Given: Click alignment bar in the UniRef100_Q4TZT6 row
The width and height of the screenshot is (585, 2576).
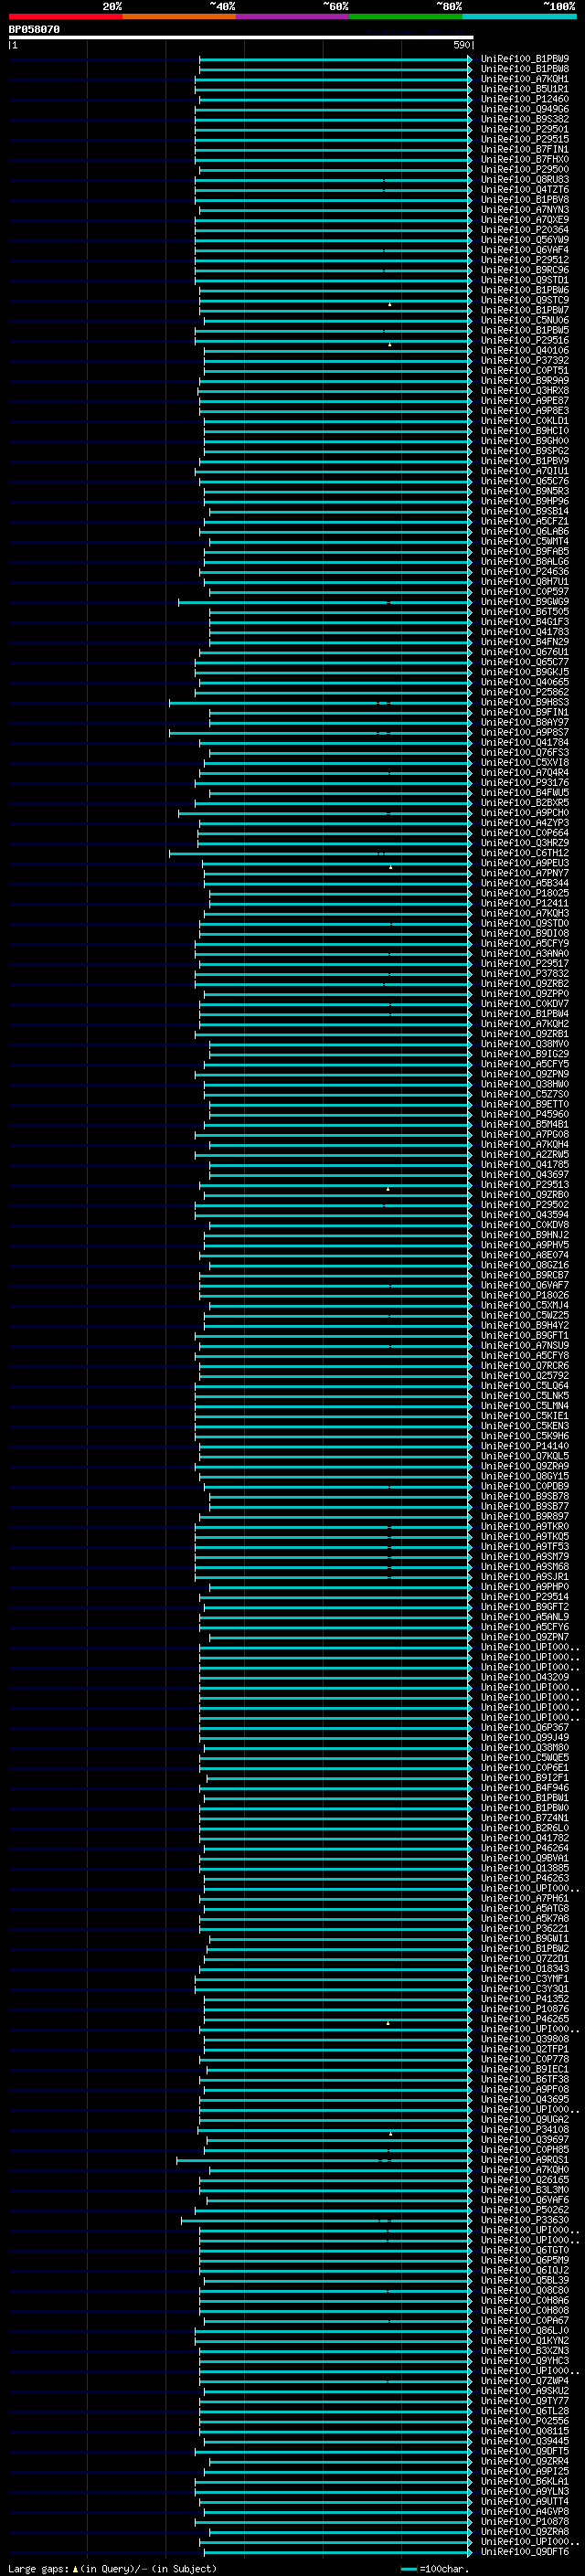Looking at the screenshot, I should tap(332, 190).
